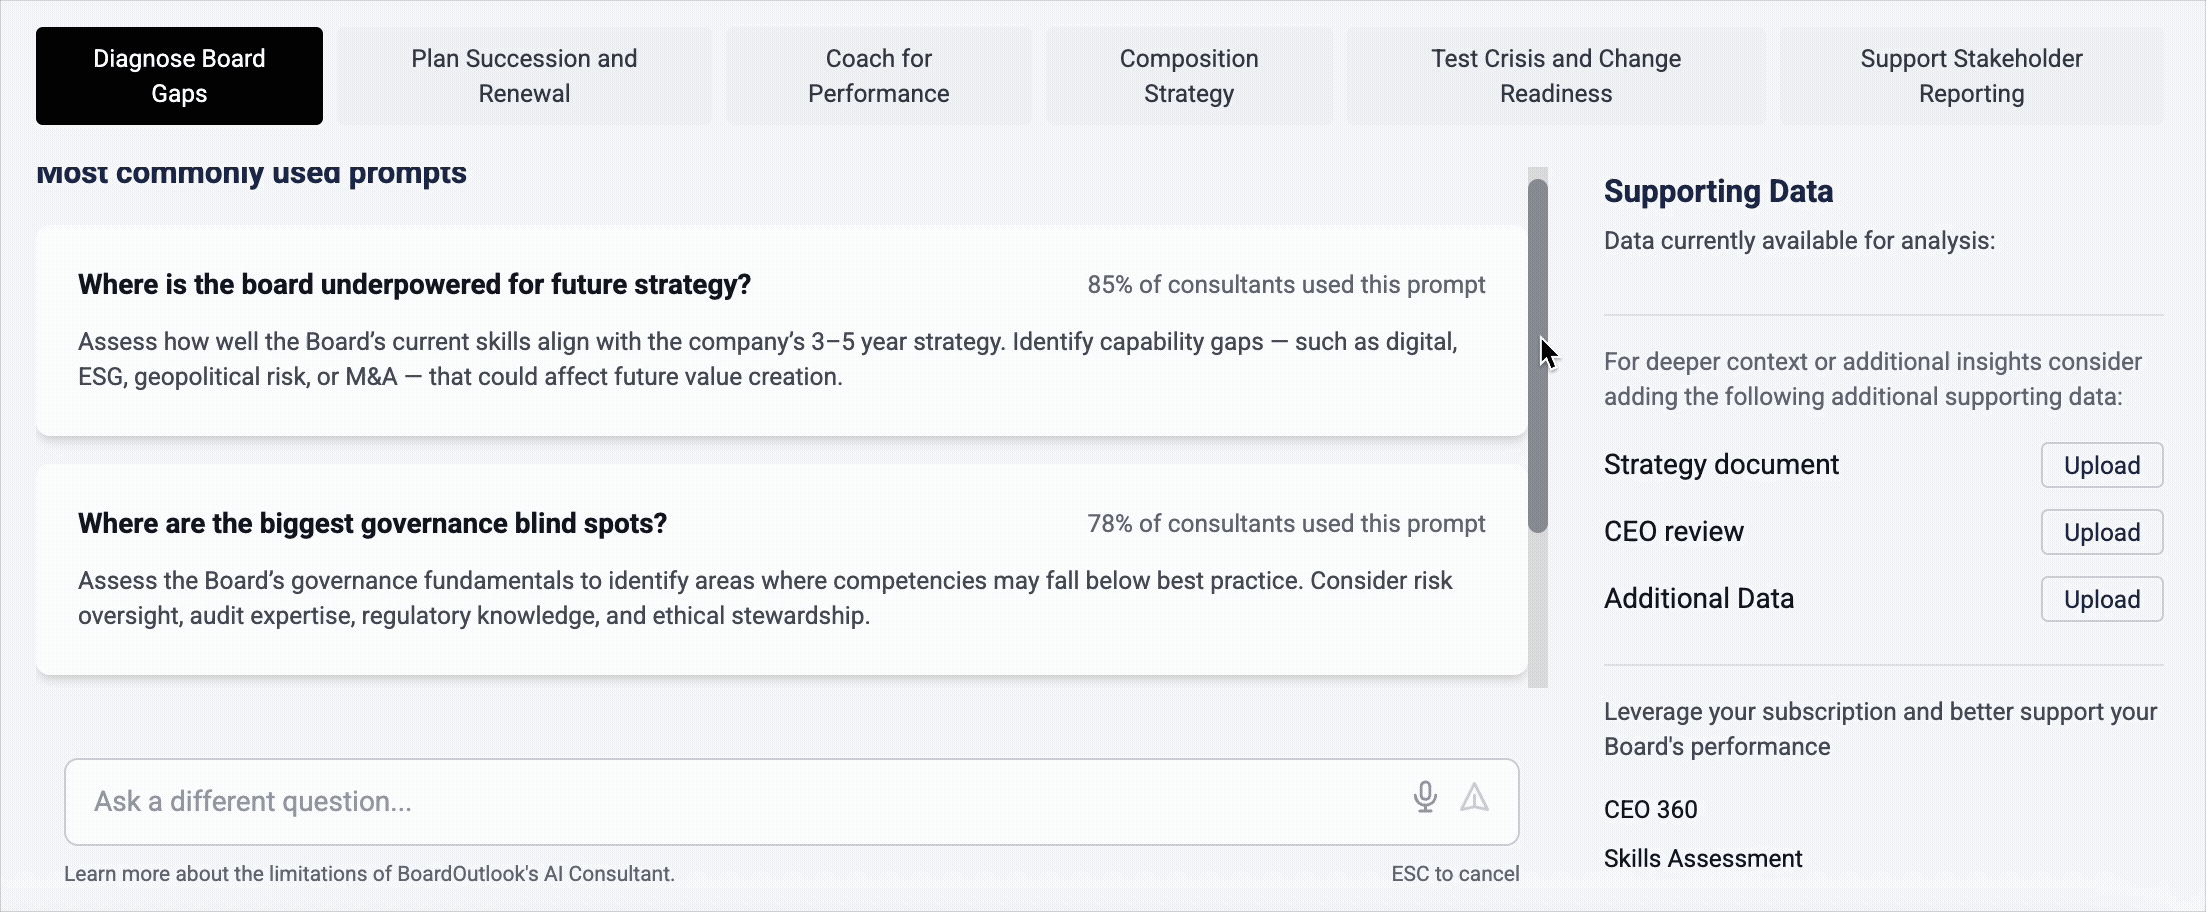
Task: Click Upload next to CEO review
Action: [x=2101, y=532]
